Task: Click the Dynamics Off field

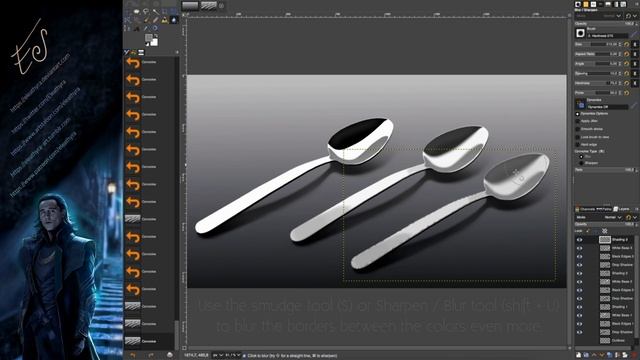Action: click(607, 107)
